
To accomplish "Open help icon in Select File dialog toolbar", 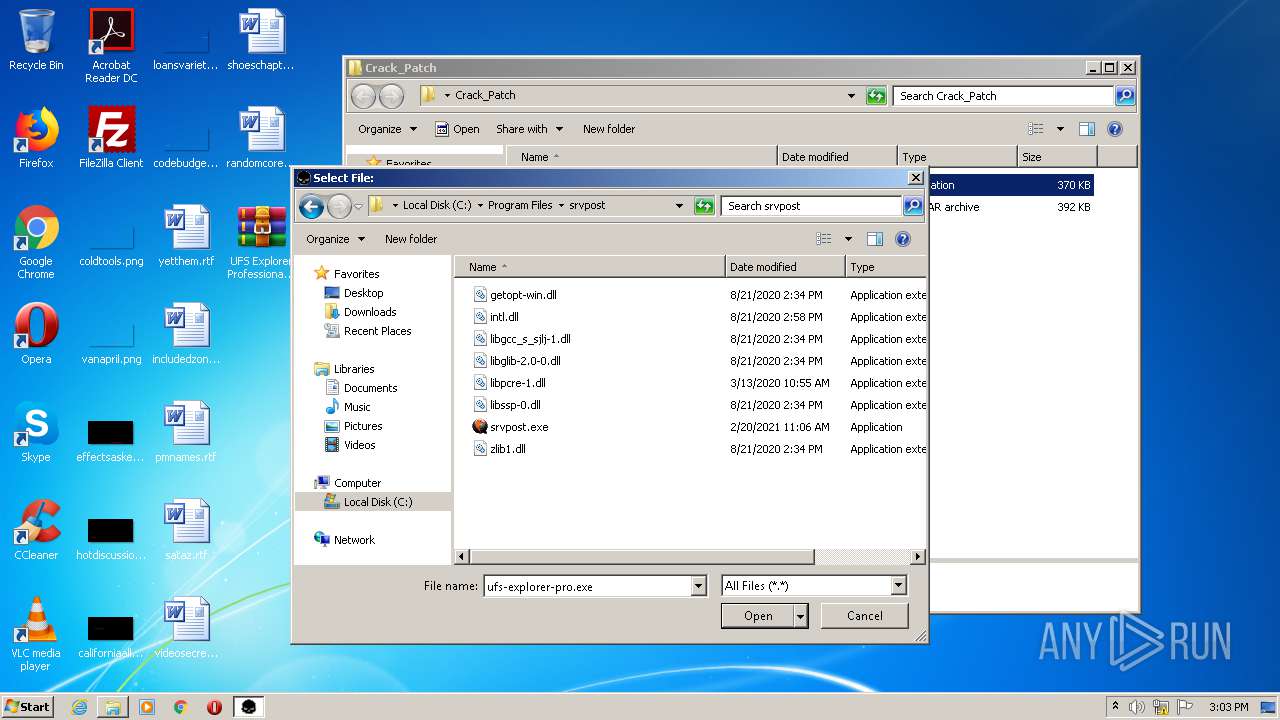I will (x=903, y=239).
